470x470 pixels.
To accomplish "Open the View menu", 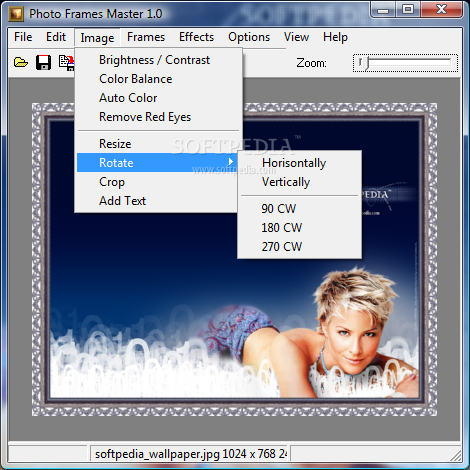I will [x=296, y=37].
